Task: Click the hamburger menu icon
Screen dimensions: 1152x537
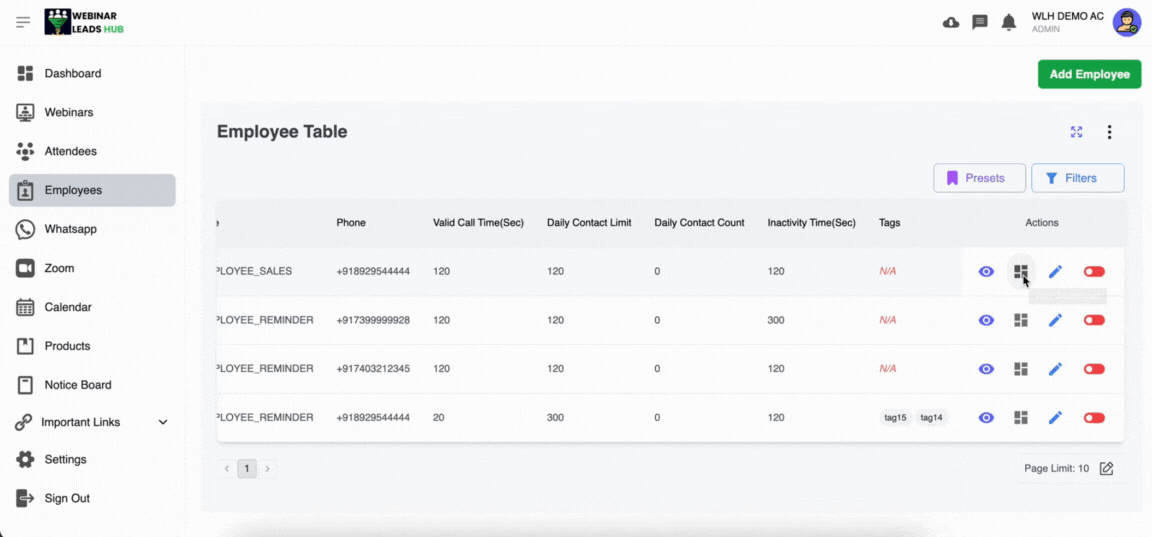Action: point(23,22)
